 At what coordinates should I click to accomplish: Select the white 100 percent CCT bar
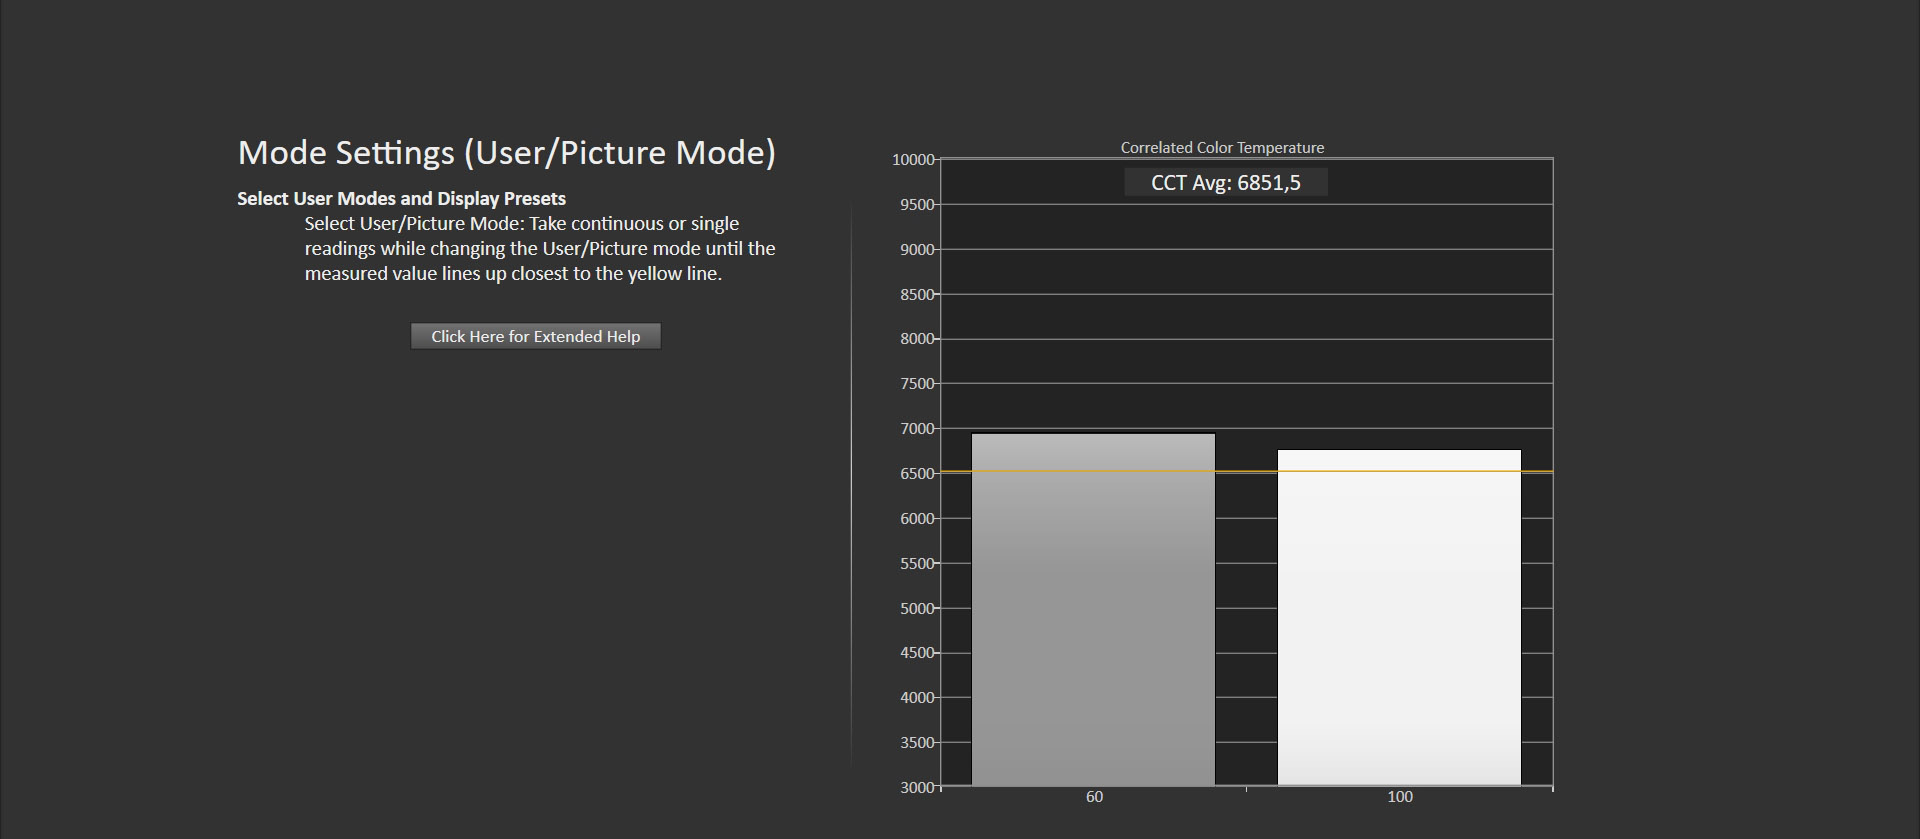pos(1399,618)
